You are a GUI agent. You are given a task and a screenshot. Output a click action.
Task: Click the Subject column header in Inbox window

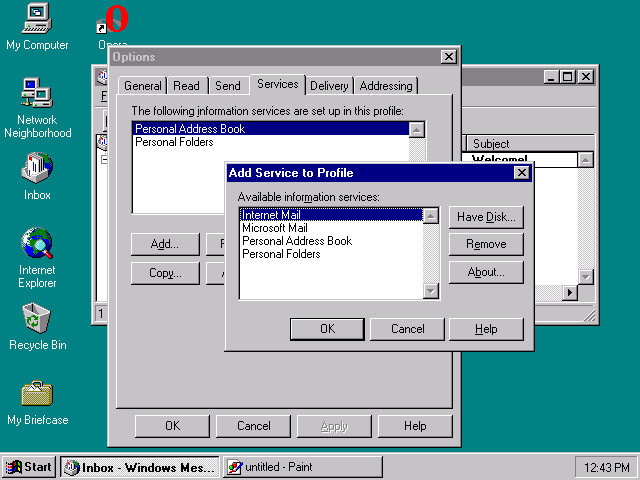click(529, 144)
